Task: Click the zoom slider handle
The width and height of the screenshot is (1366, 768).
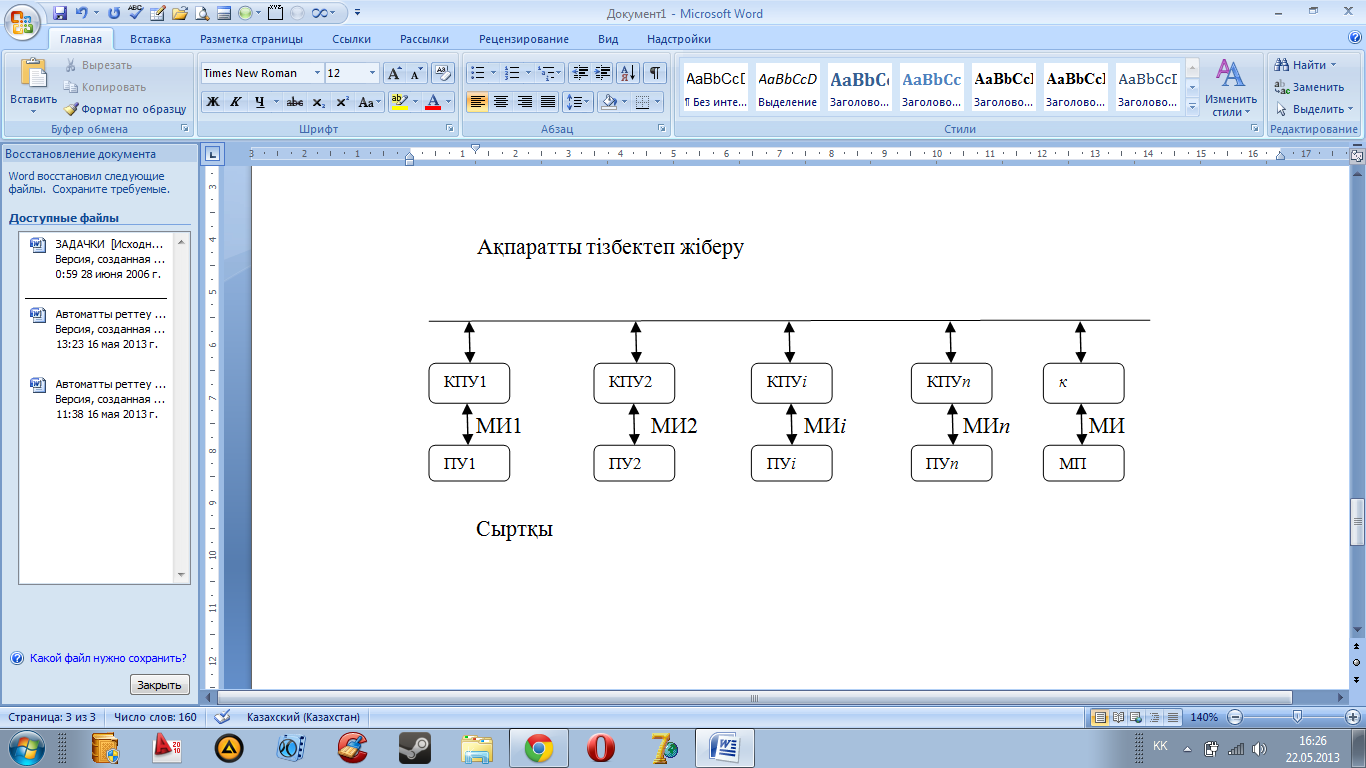Action: click(1297, 717)
